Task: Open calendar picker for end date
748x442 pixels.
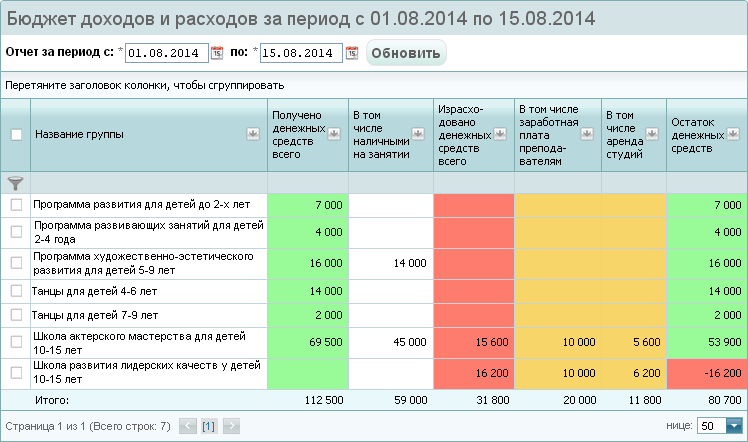Action: (x=351, y=53)
